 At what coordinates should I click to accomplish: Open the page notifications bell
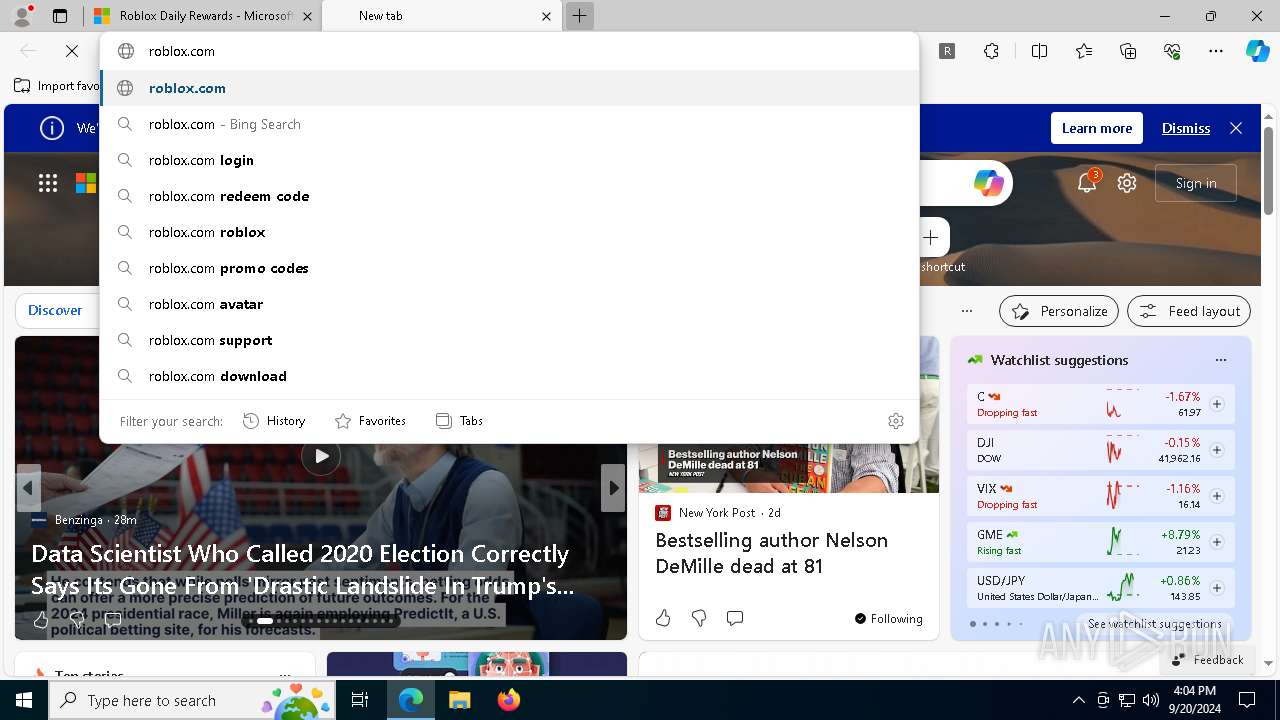point(1087,183)
